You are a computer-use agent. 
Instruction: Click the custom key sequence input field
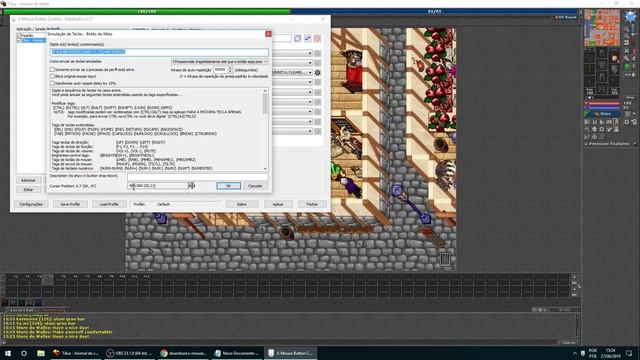160,52
